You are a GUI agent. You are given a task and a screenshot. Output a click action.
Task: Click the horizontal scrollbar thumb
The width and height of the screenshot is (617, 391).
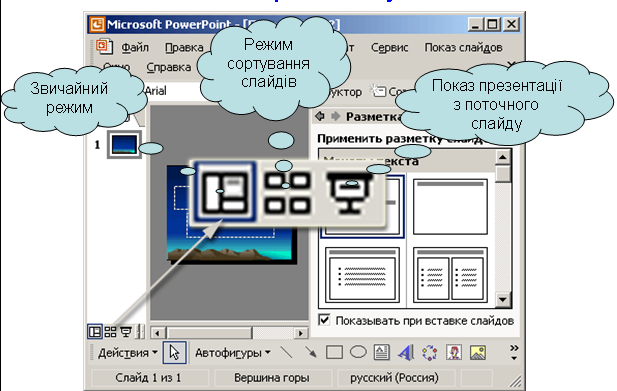[x=209, y=333]
